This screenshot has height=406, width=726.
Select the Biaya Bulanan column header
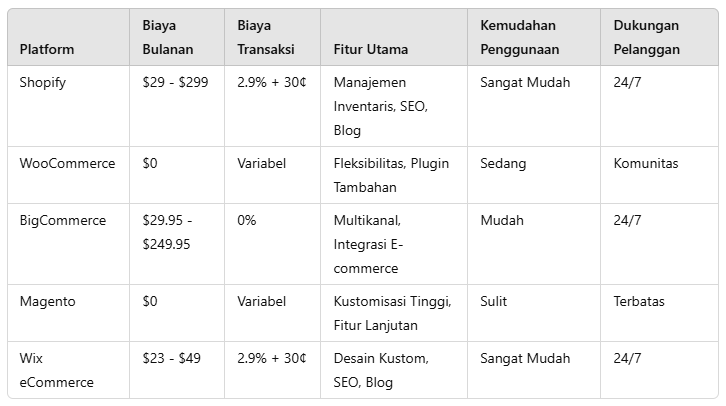tap(168, 37)
